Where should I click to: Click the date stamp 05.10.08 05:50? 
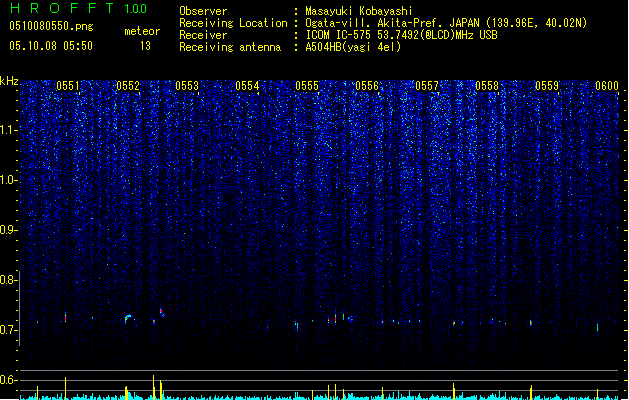51,46
